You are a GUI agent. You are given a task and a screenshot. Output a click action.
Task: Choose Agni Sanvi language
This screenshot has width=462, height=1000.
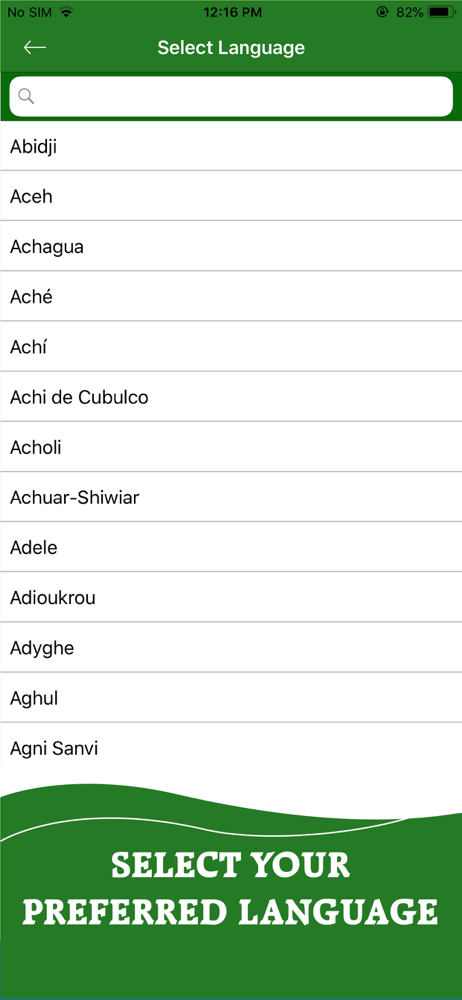[x=231, y=745]
